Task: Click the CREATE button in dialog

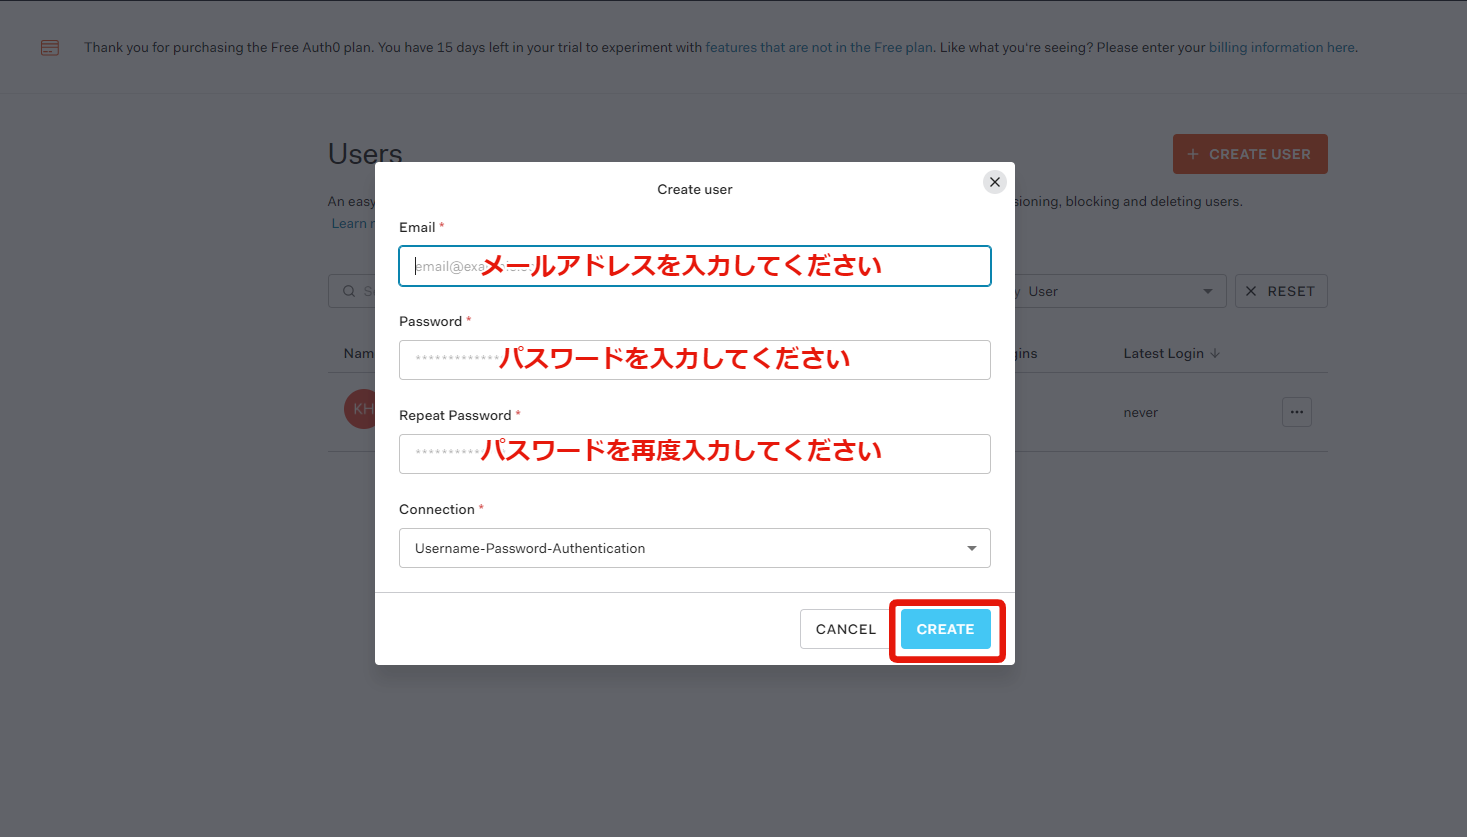Action: click(945, 629)
